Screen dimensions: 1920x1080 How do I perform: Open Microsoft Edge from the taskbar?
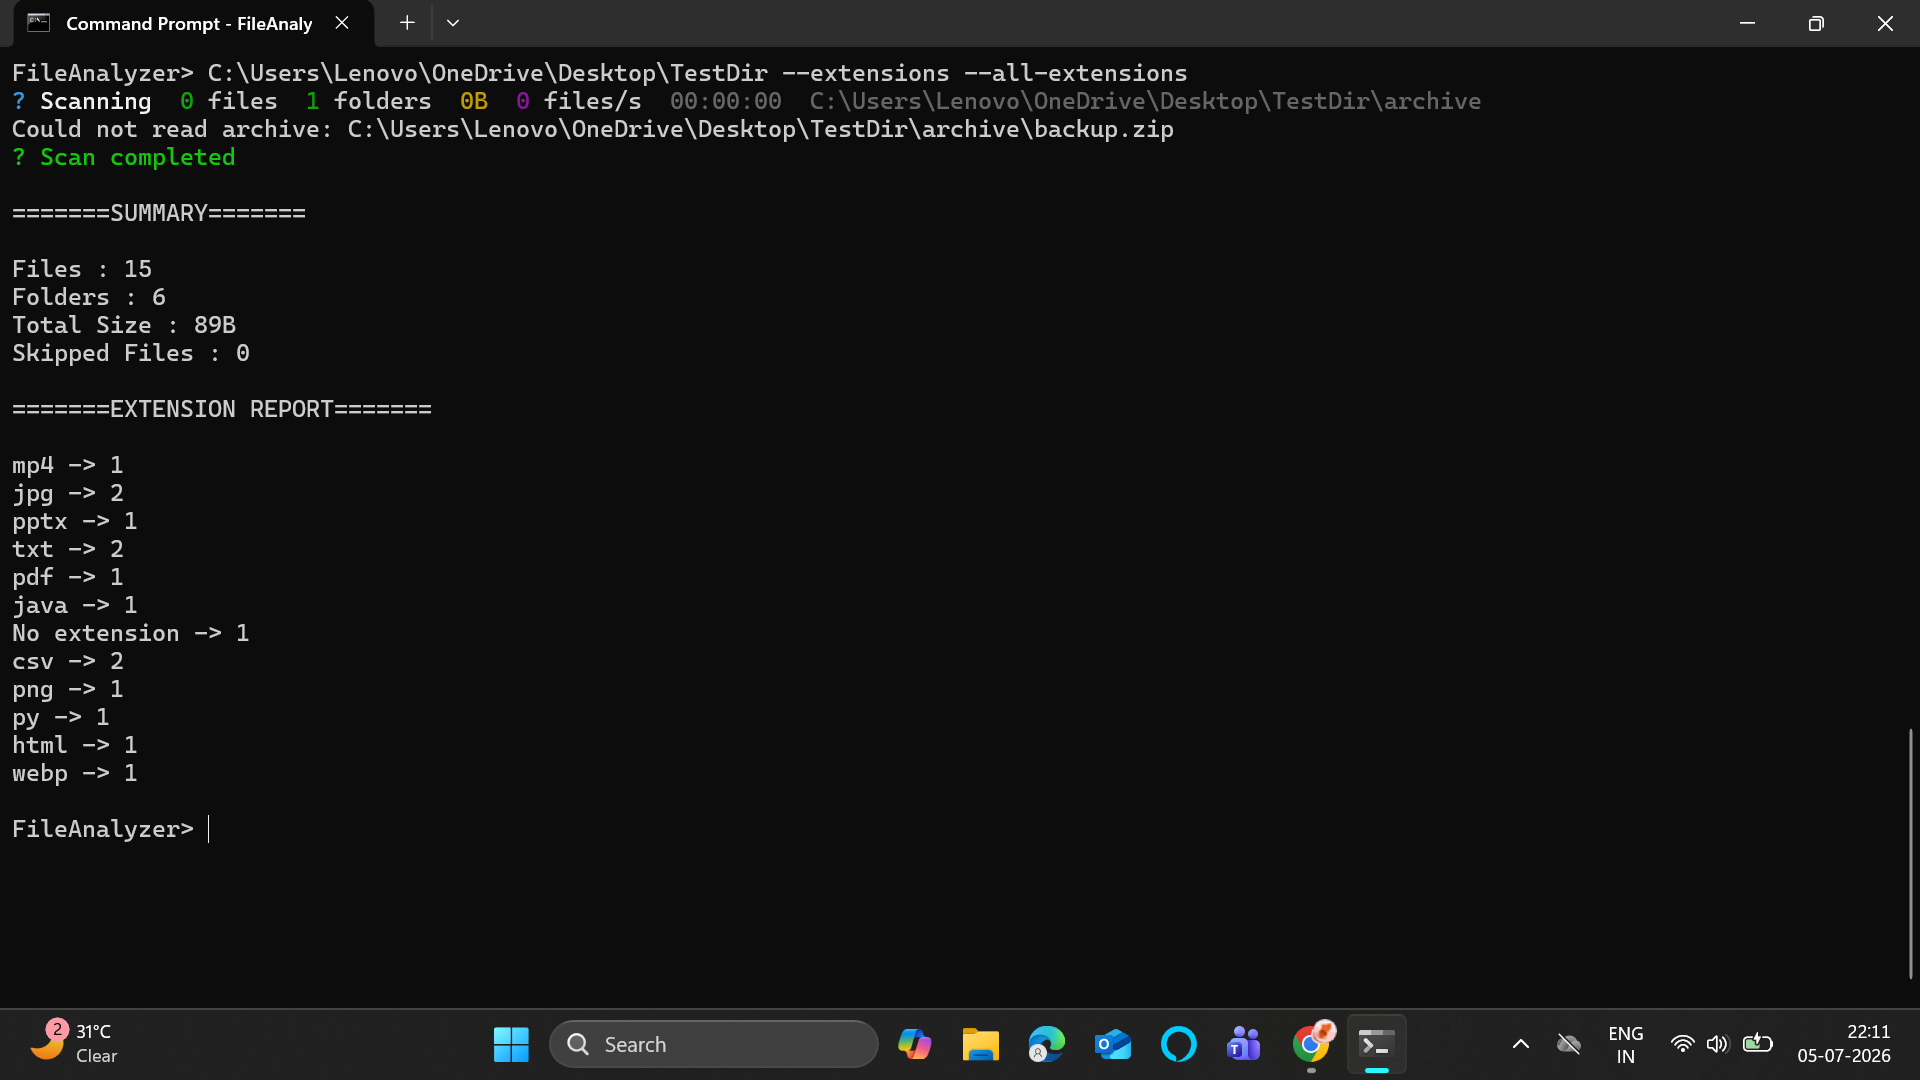pyautogui.click(x=1046, y=1044)
